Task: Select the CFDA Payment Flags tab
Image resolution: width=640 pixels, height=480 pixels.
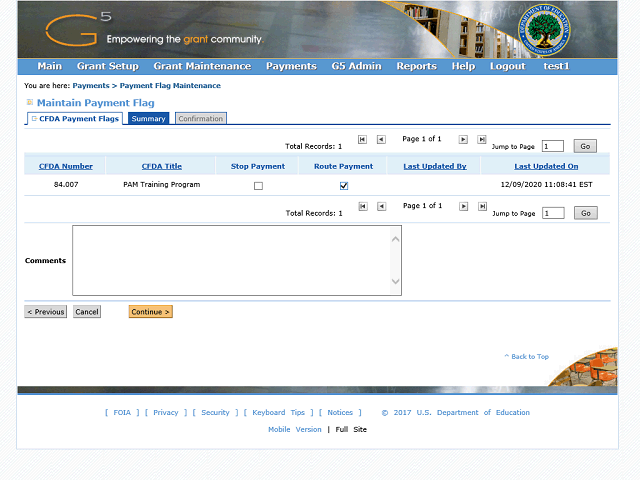Action: tap(75, 119)
